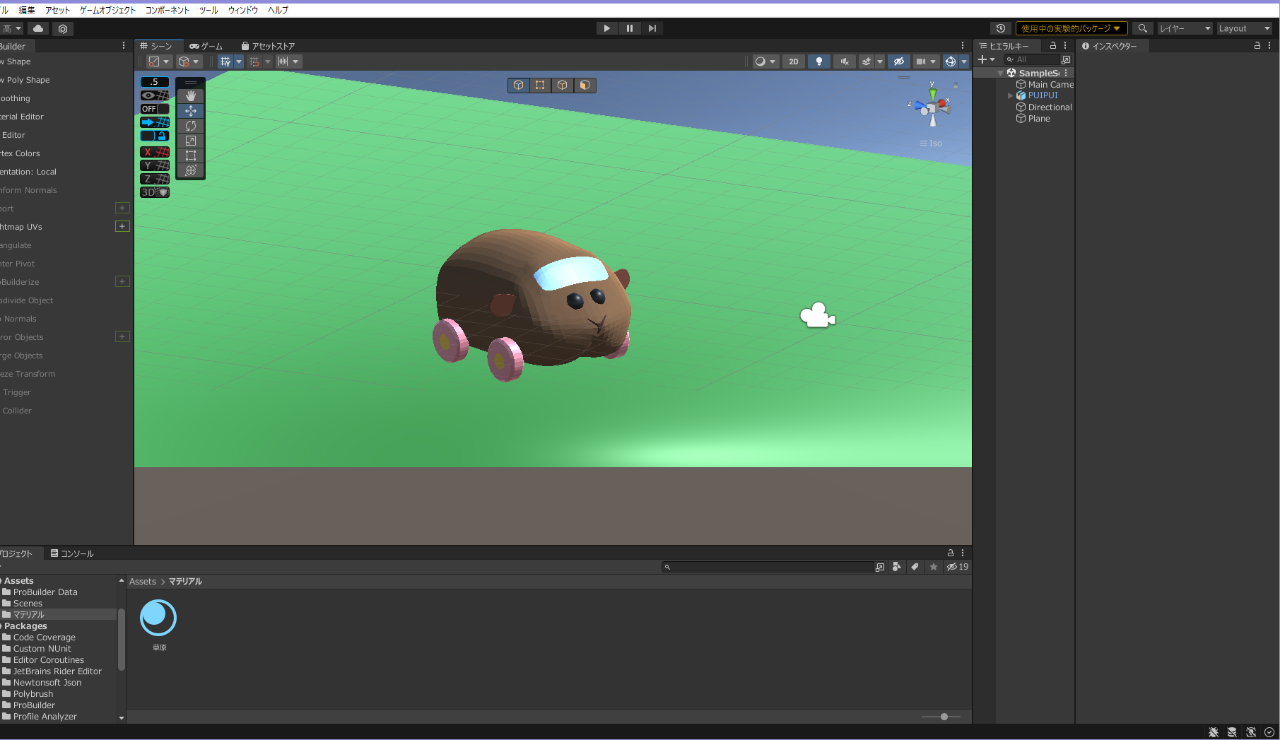Open the undo history clock icon
Screen dimensions: 1280x740
(1000, 29)
